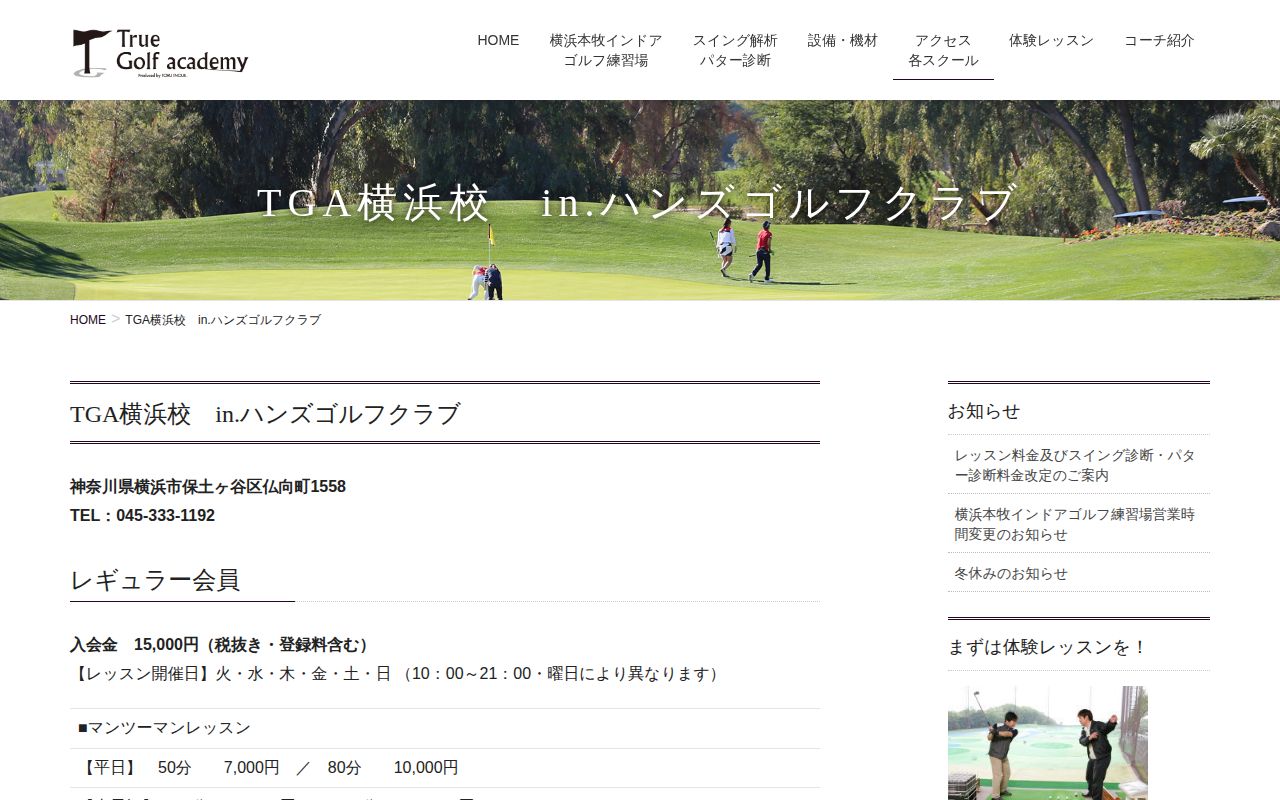Go to スイング解析 パター診断 menu
The image size is (1280, 800).
point(735,51)
